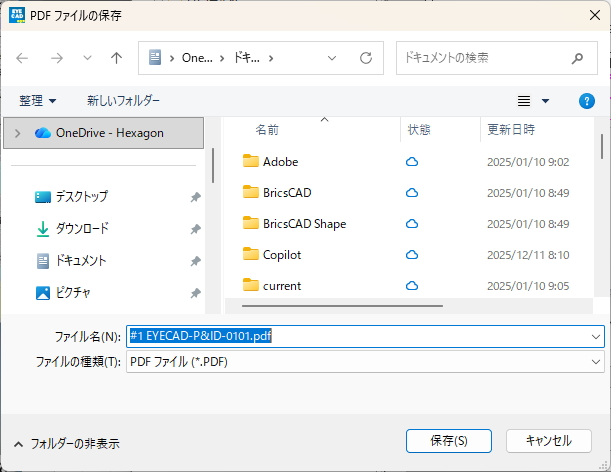The width and height of the screenshot is (611, 472).
Task: Open the Organize menu
Action: [x=38, y=101]
